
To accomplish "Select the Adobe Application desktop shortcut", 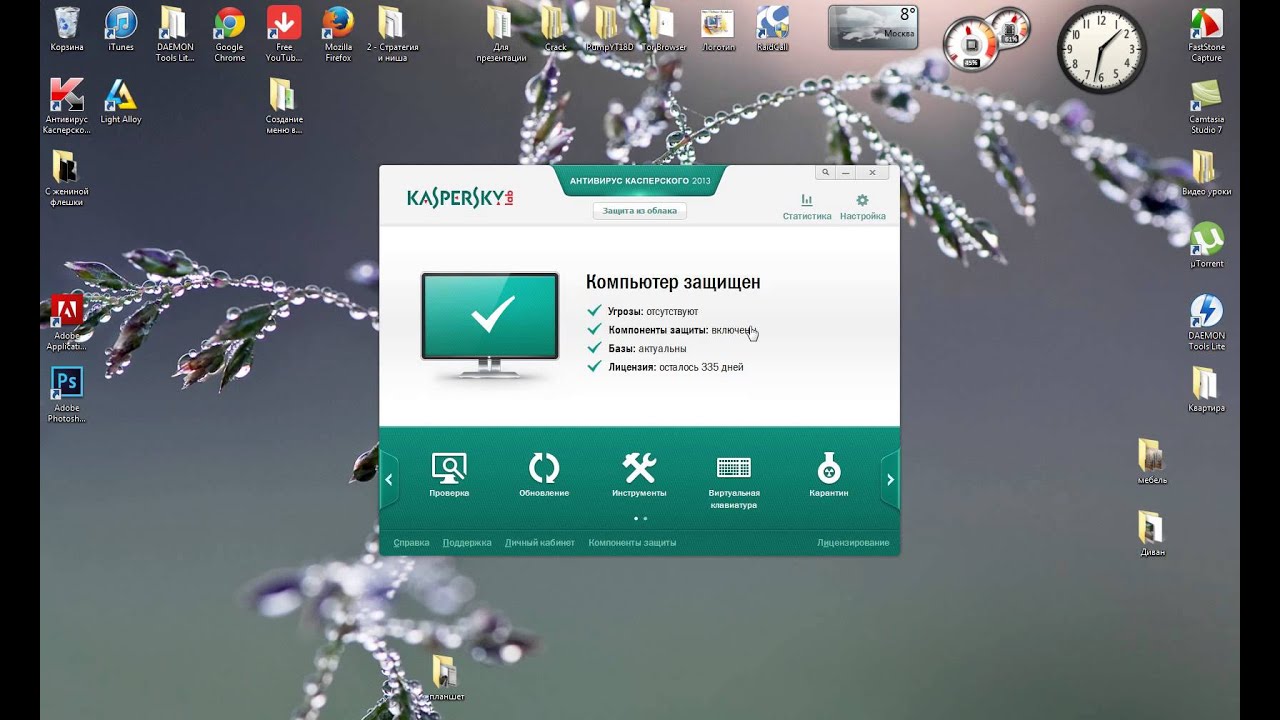I will [67, 324].
